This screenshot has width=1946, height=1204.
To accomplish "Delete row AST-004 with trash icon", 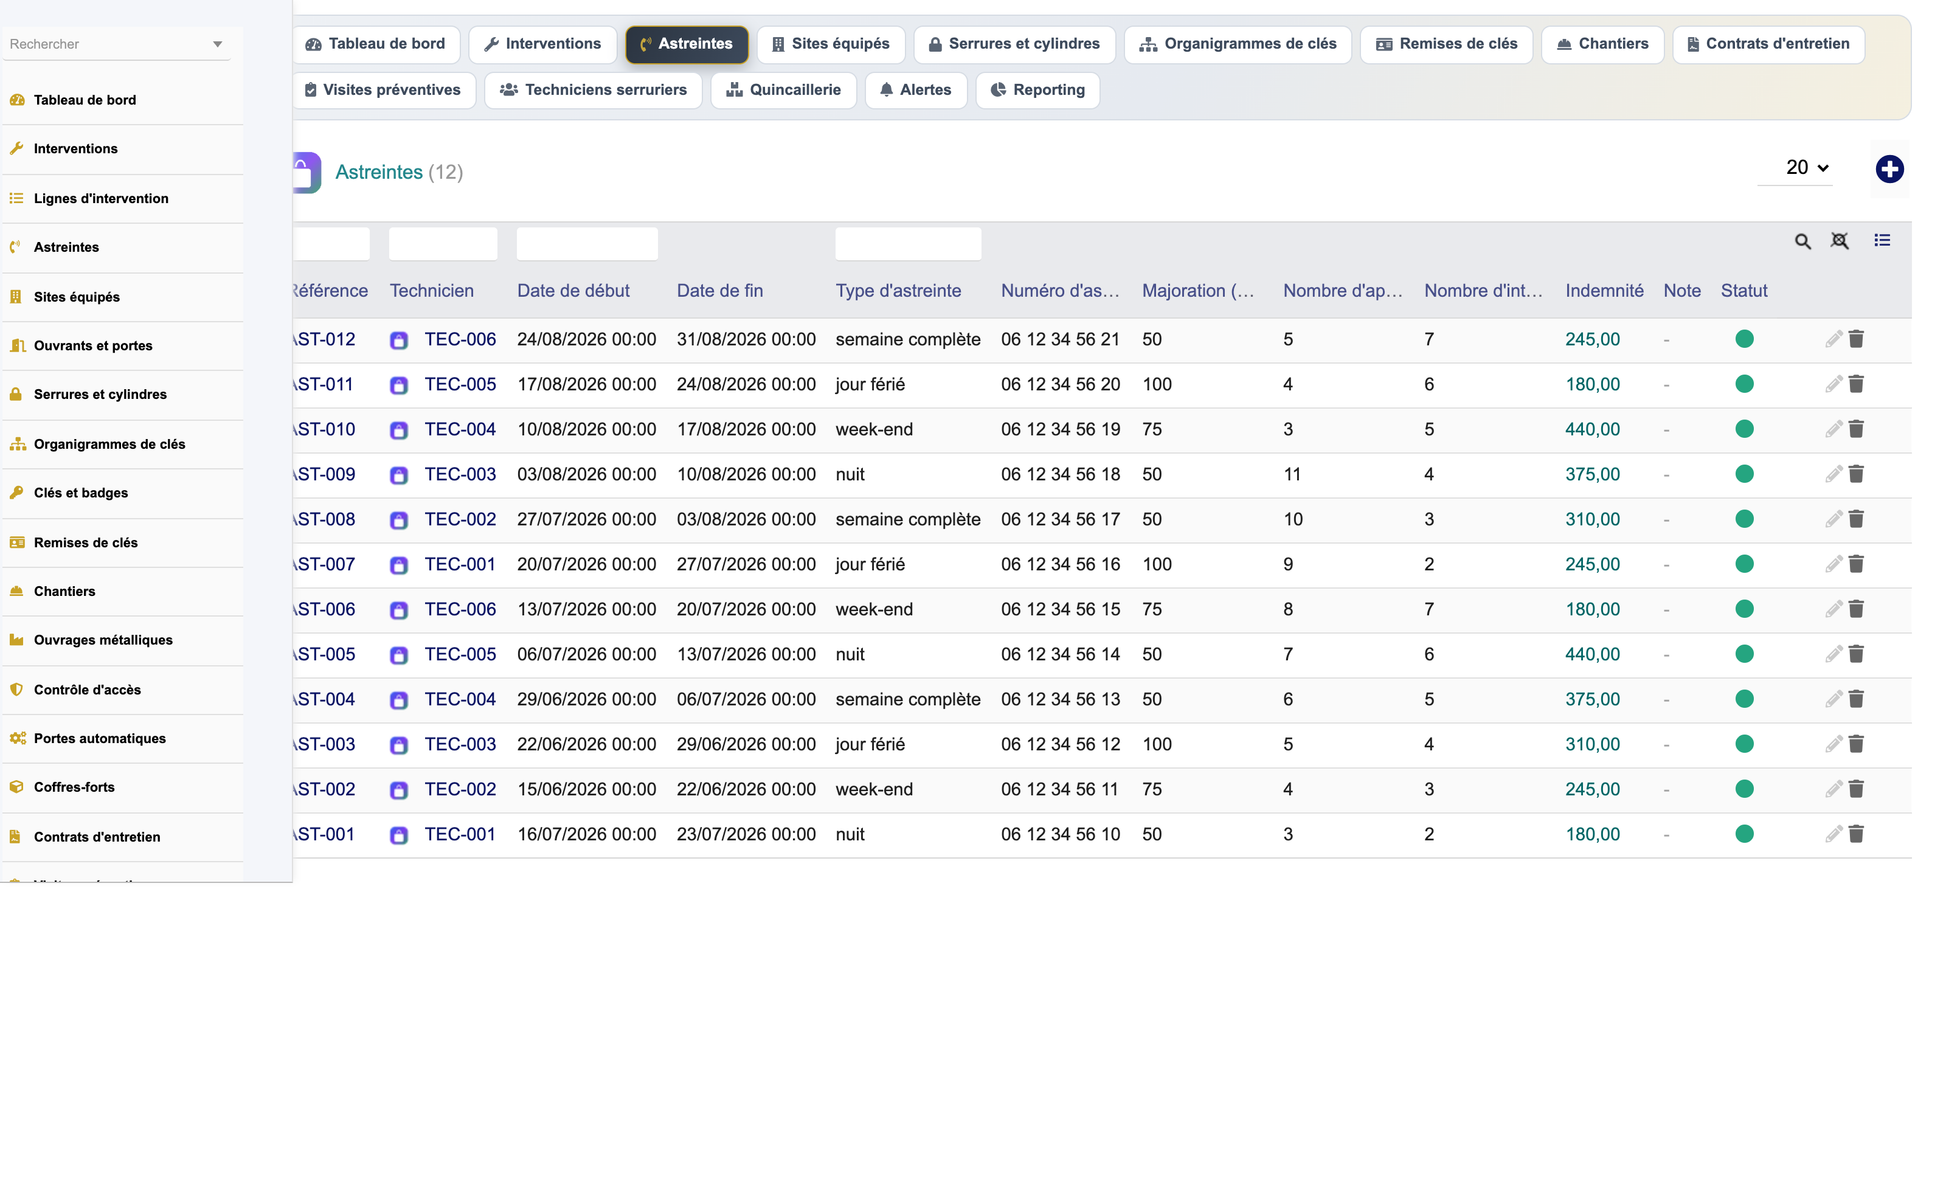I will [1856, 699].
